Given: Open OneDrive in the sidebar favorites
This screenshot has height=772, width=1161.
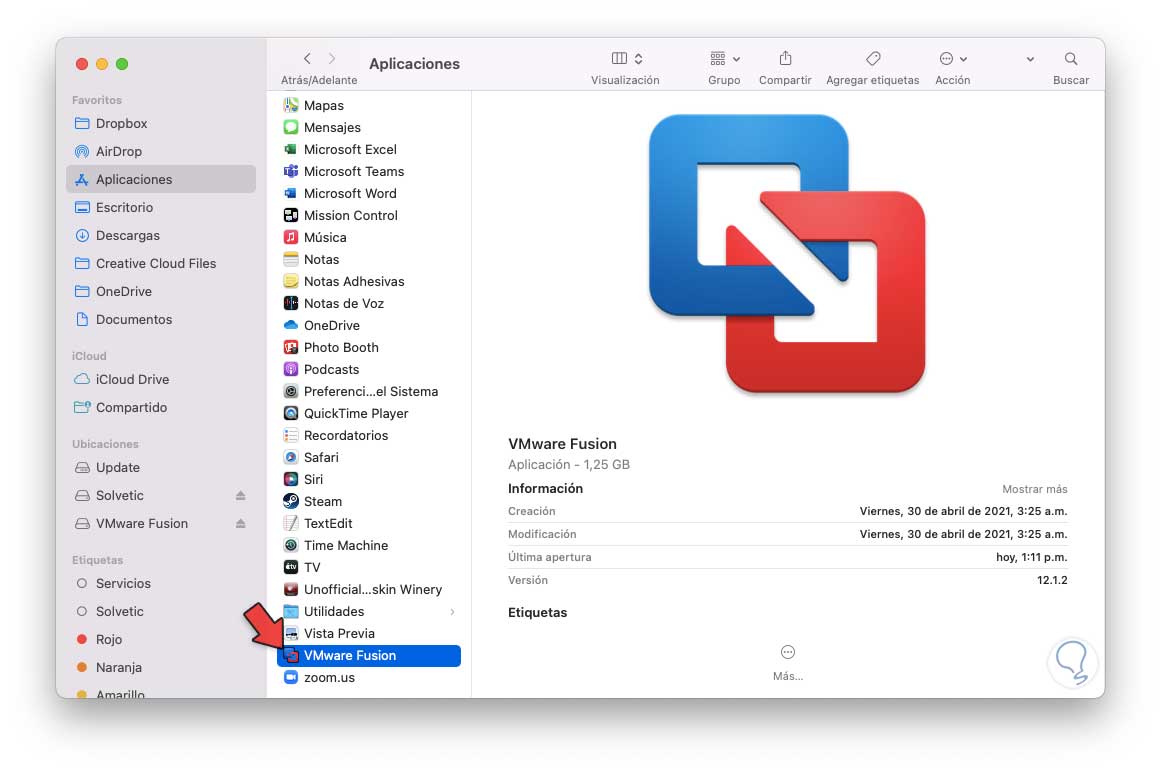Looking at the screenshot, I should point(161,292).
